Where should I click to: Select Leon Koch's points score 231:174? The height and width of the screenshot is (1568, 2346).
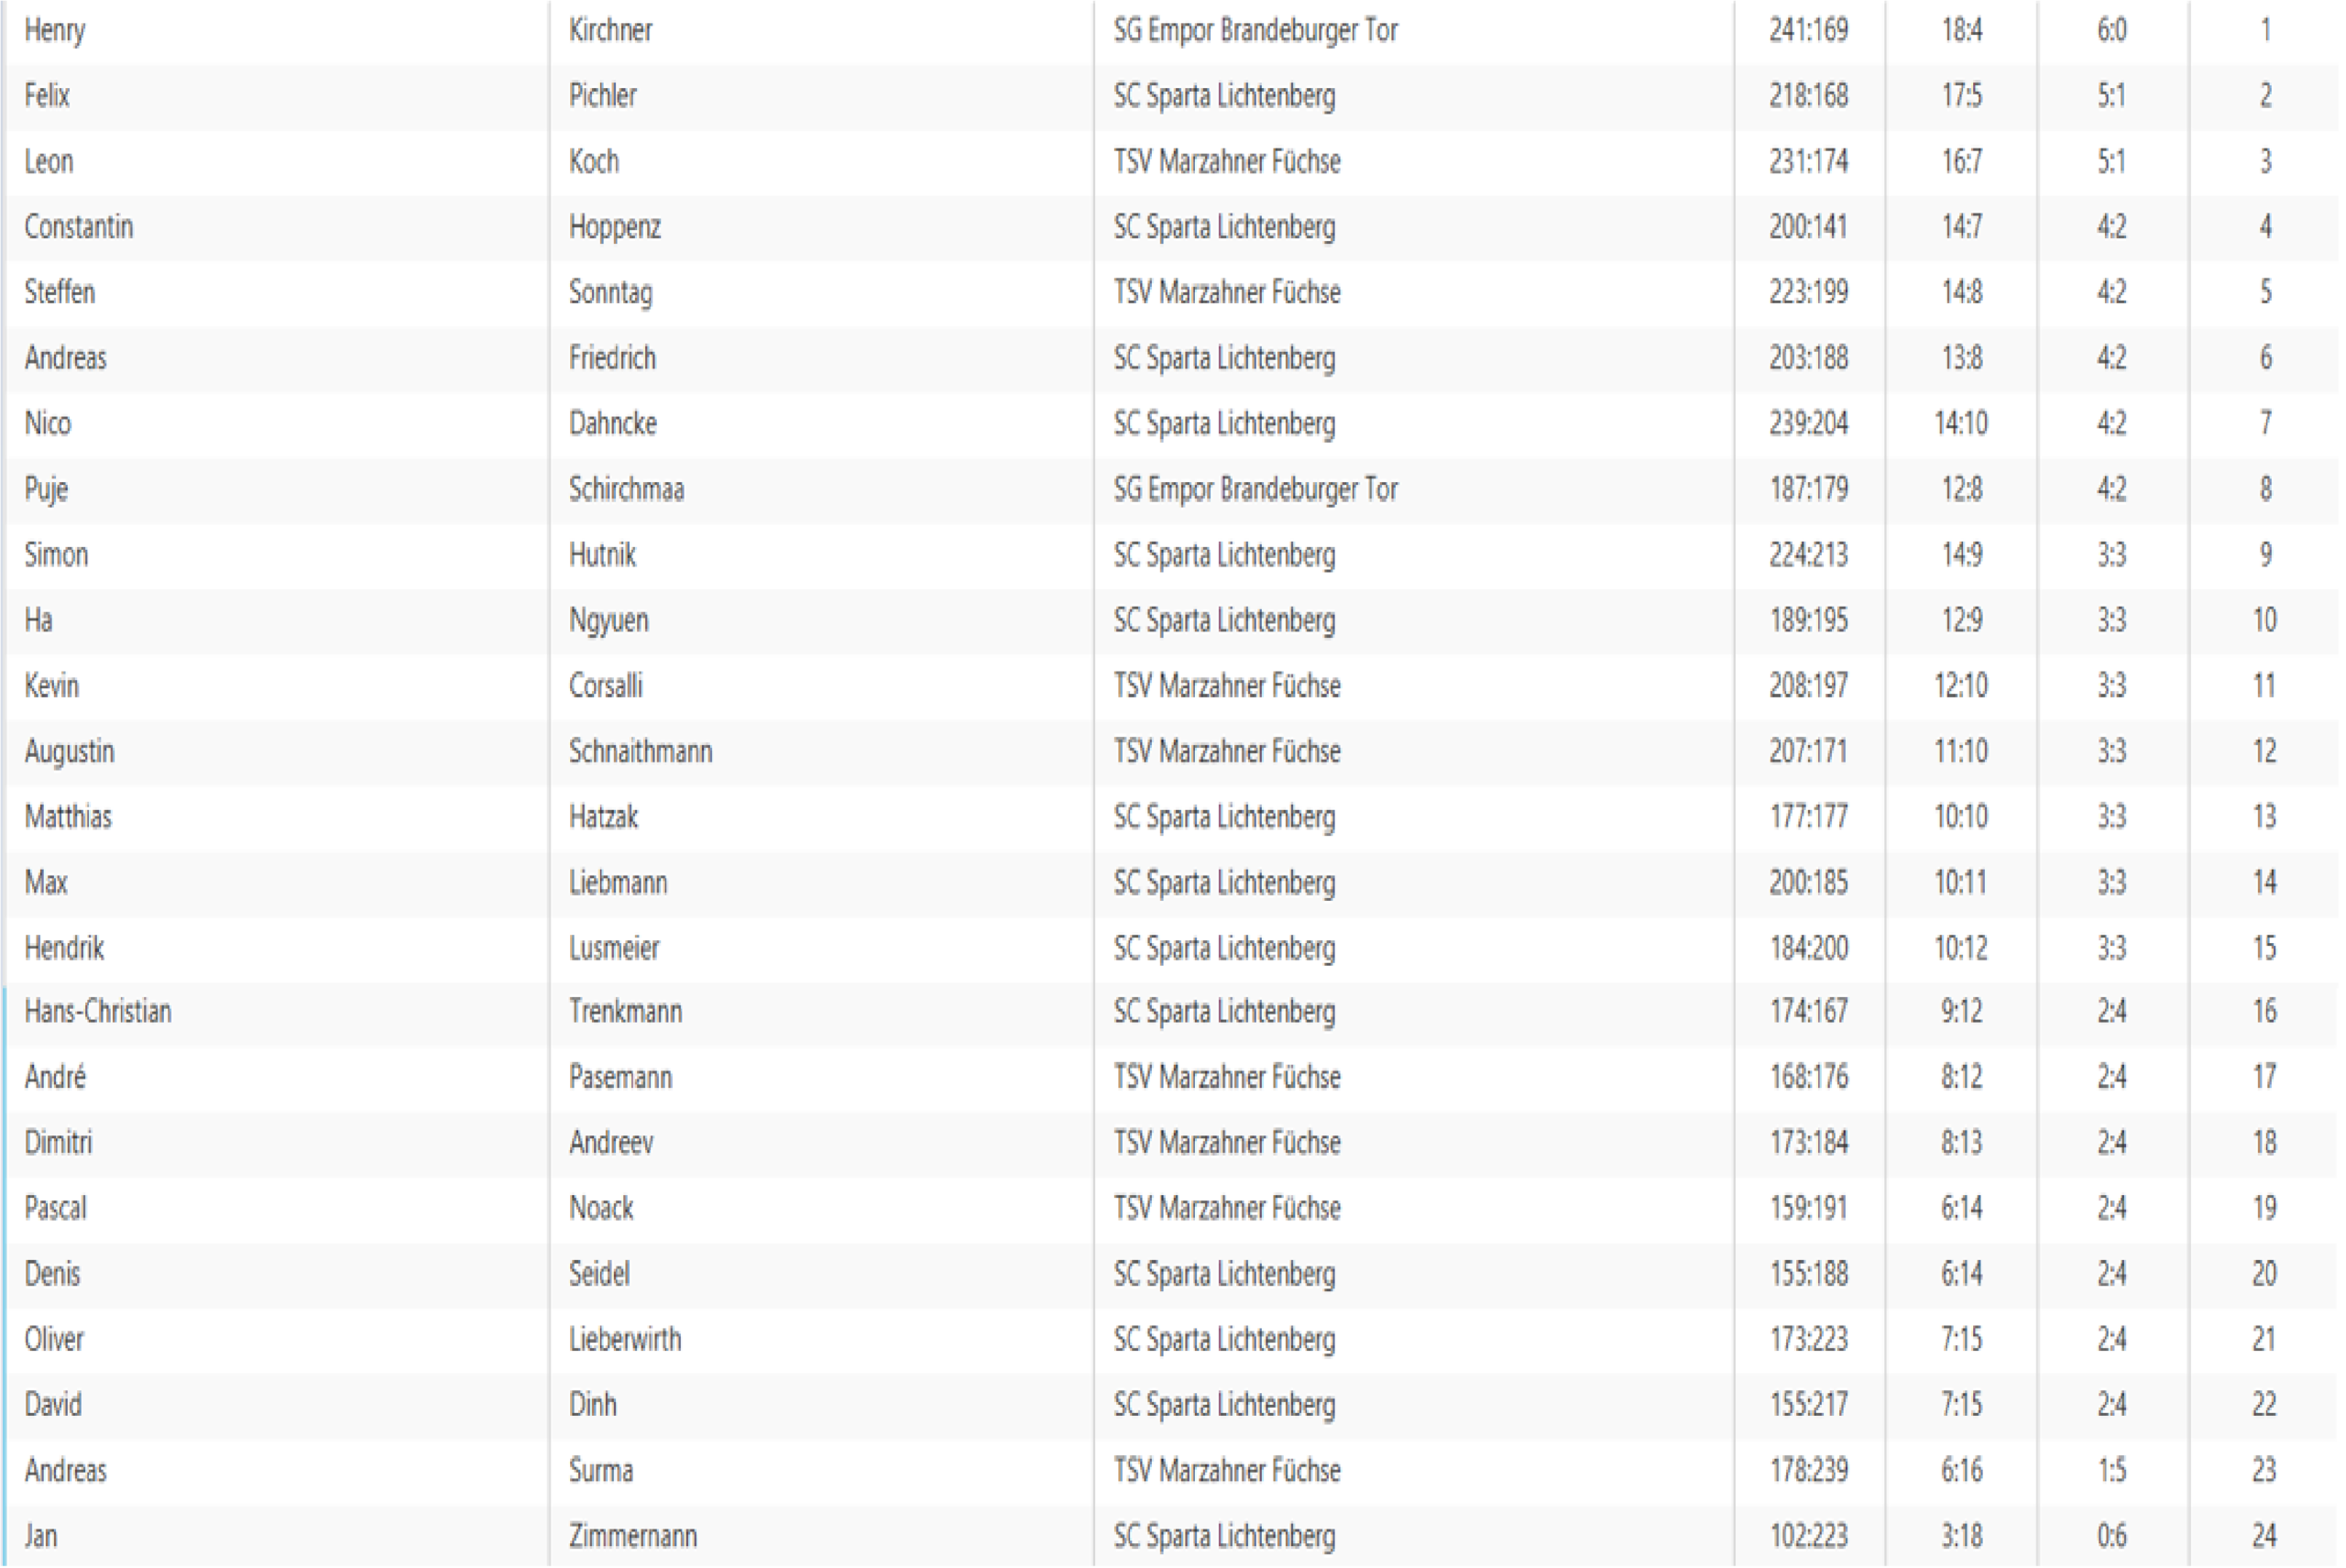[1808, 161]
